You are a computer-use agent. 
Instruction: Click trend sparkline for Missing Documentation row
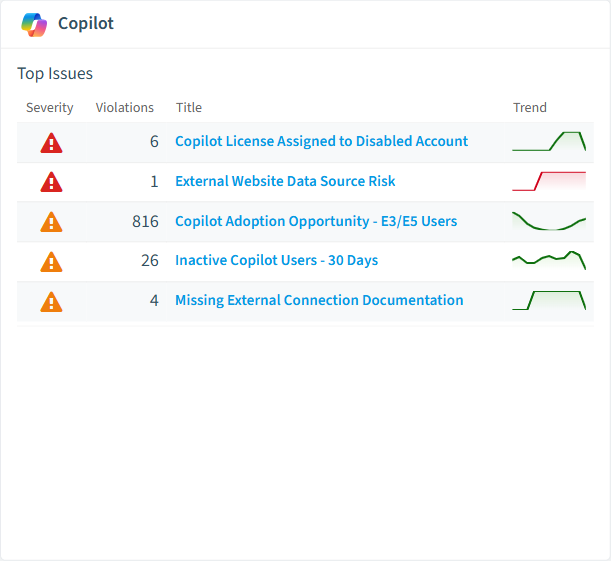click(x=549, y=300)
